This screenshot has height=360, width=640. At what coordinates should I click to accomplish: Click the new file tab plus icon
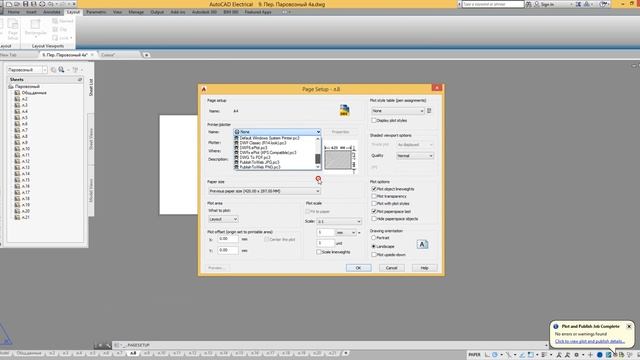[x=147, y=55]
